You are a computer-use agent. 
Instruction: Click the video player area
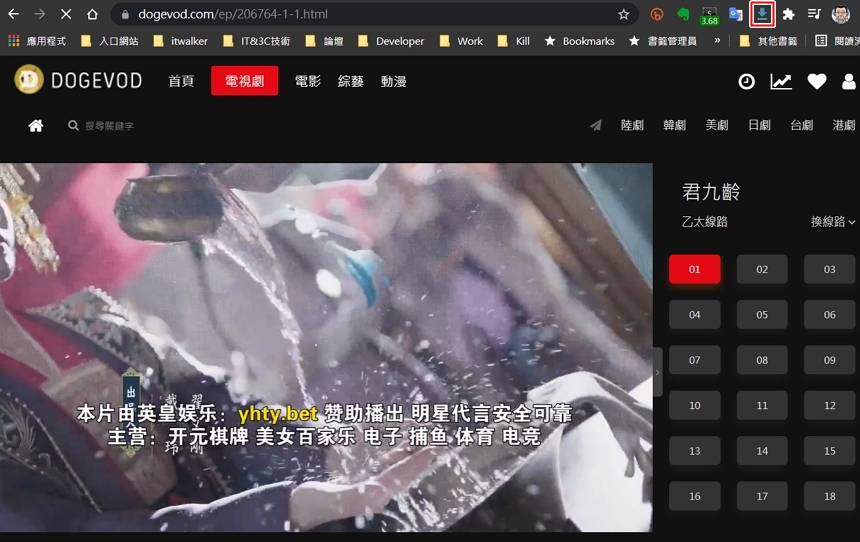pyautogui.click(x=326, y=347)
